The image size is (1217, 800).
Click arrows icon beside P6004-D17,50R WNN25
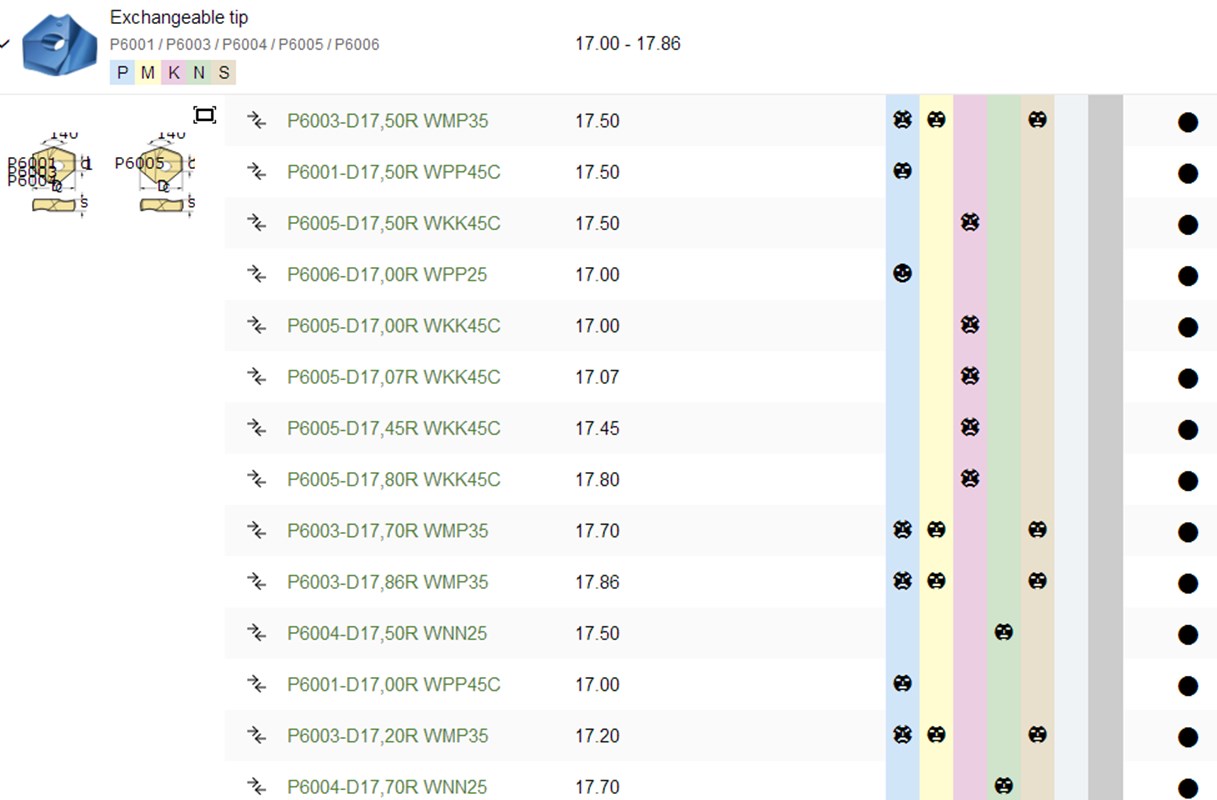[x=257, y=633]
